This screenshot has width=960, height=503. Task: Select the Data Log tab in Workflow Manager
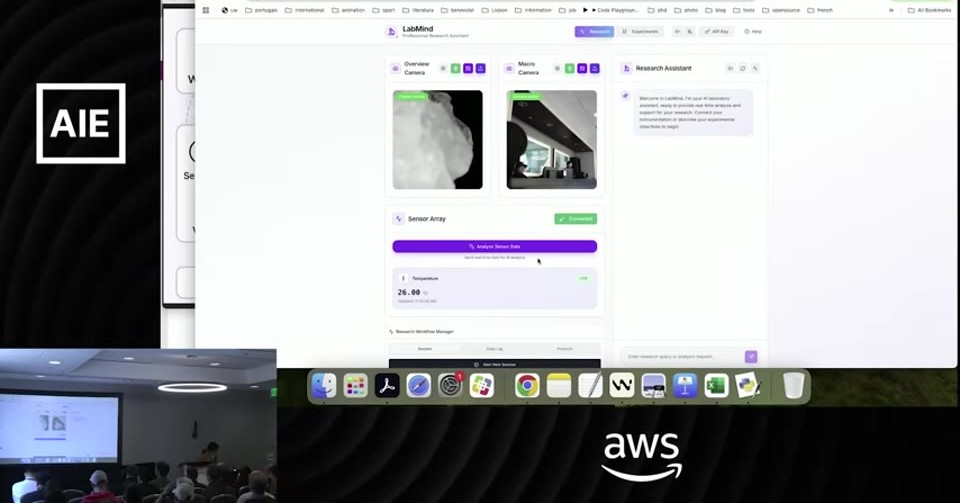tap(495, 349)
